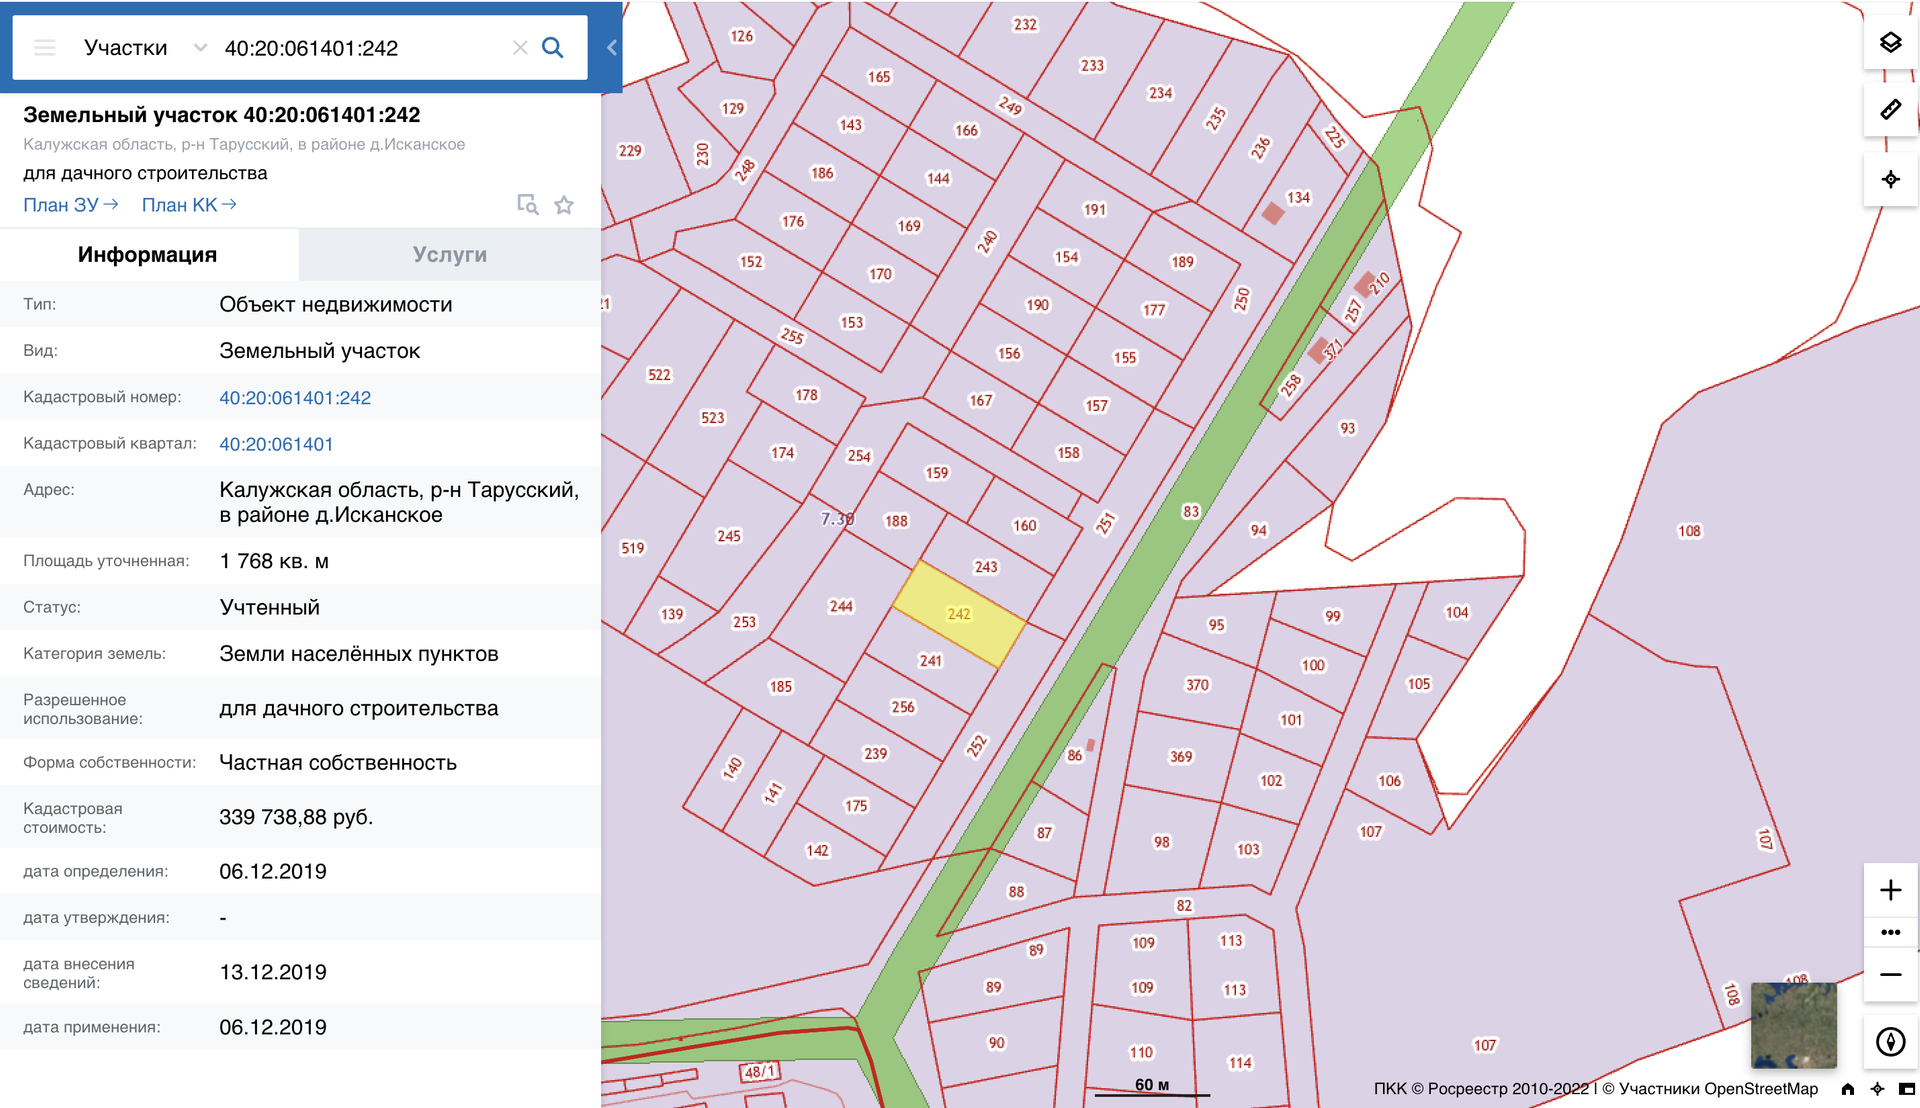Open the План КК link
Screen dimensions: 1920x1108
tap(188, 205)
